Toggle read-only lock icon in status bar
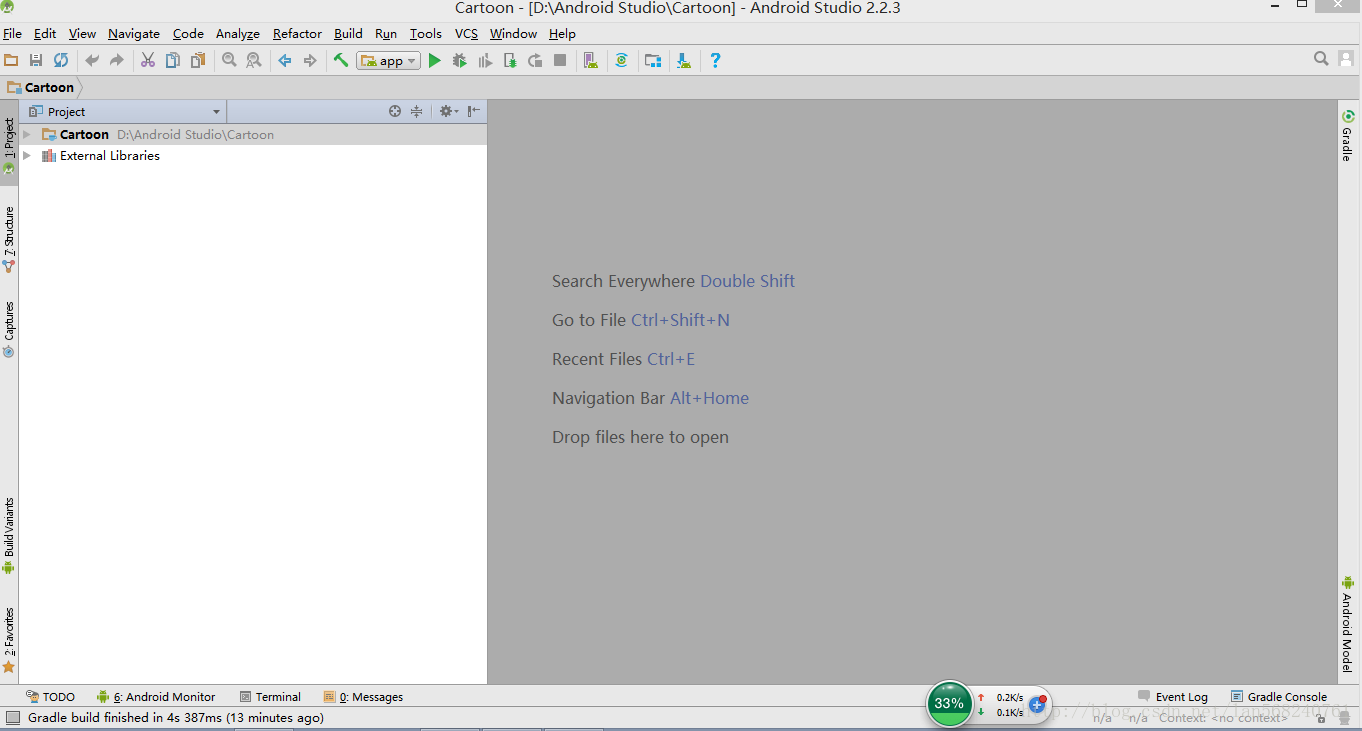 [x=1321, y=718]
